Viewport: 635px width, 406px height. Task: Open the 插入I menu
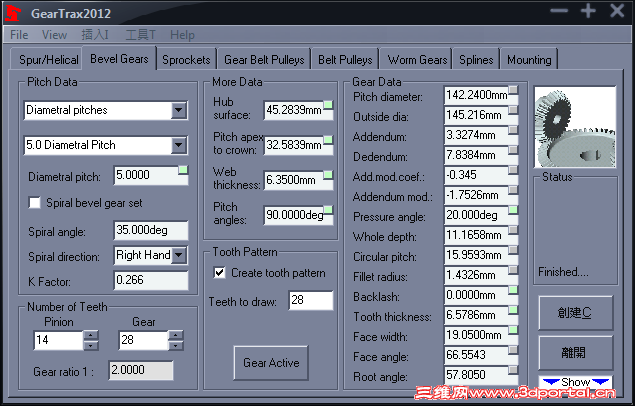pos(95,35)
